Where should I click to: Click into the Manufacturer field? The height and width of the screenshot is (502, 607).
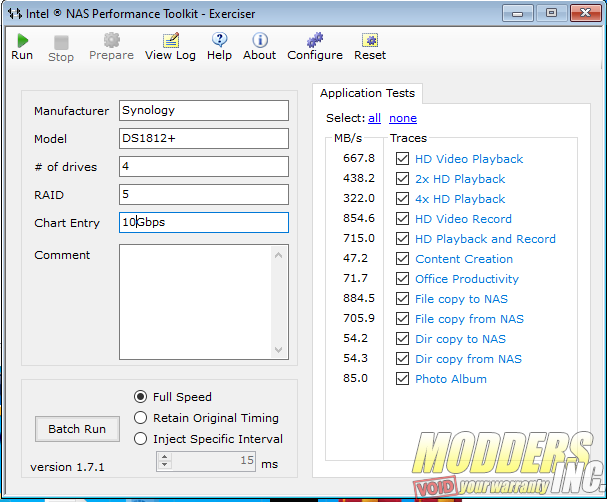(x=204, y=111)
